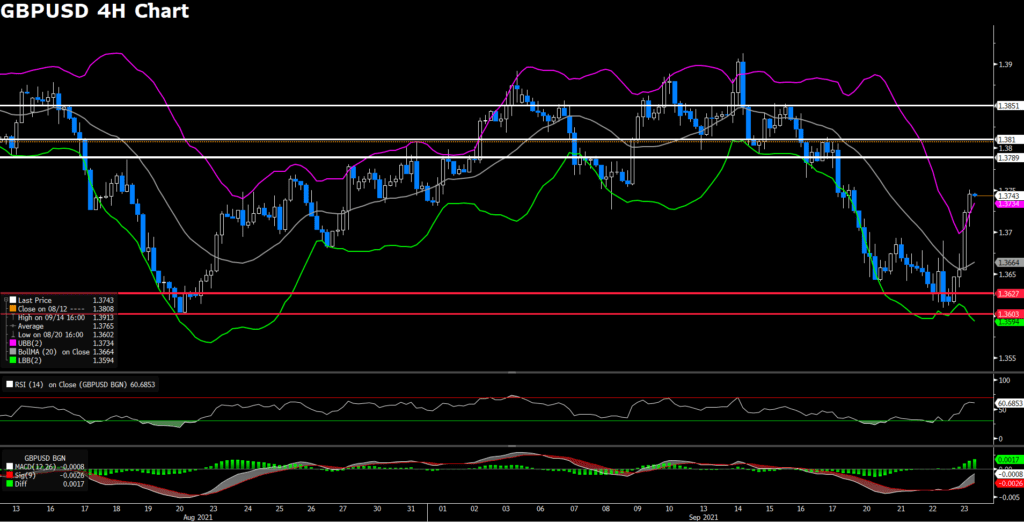1024x522 pixels.
Task: Click the 1.37 price axis label
Action: click(1006, 232)
